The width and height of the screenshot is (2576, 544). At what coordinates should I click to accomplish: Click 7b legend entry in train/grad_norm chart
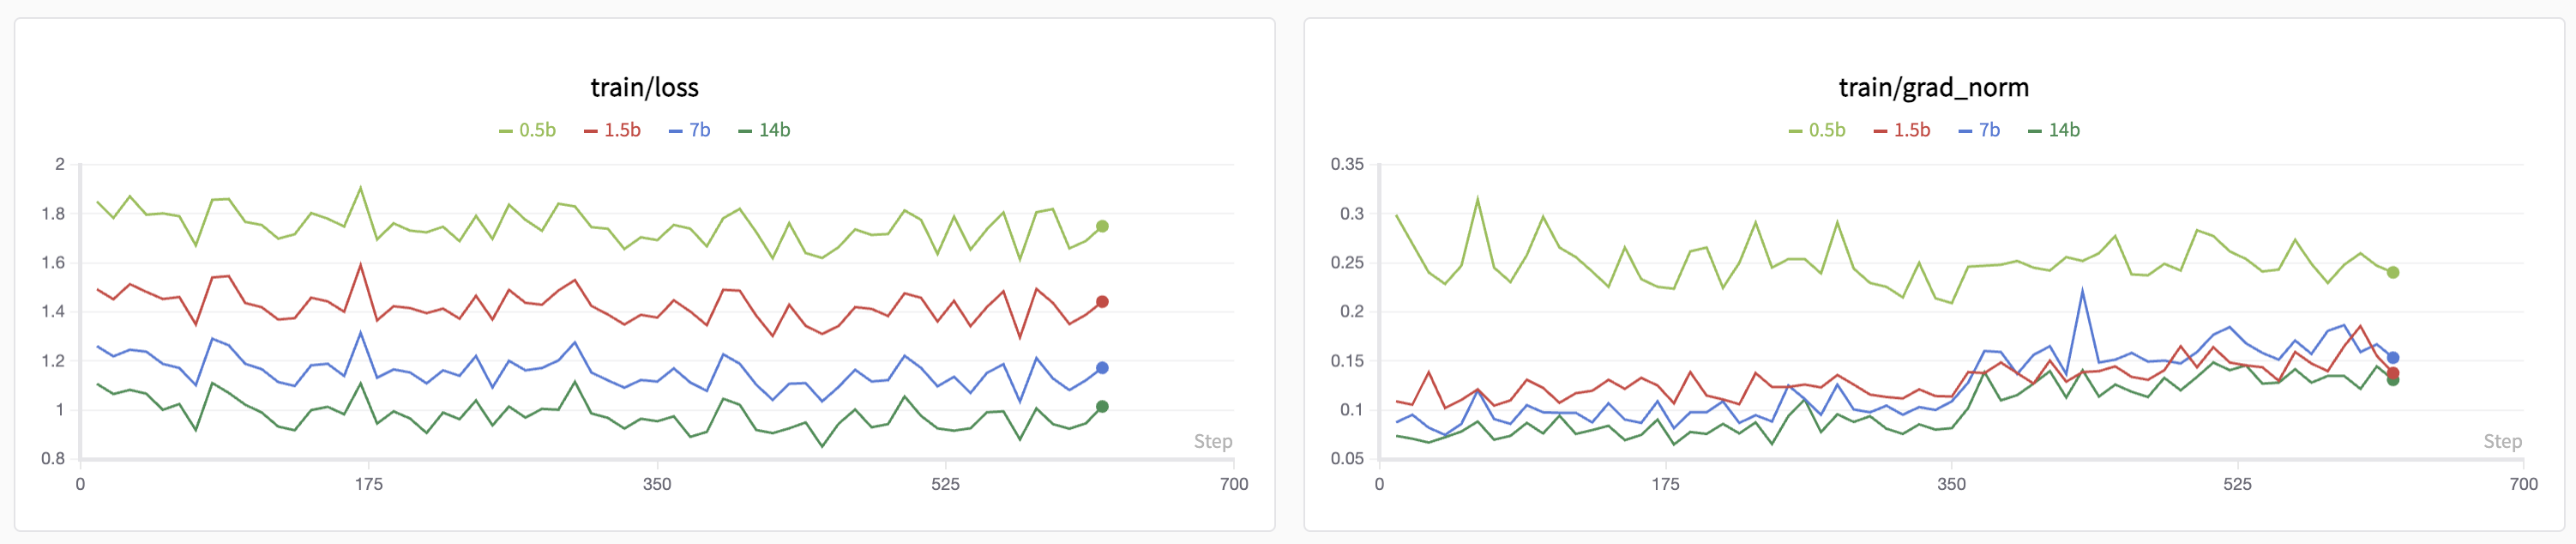1980,130
